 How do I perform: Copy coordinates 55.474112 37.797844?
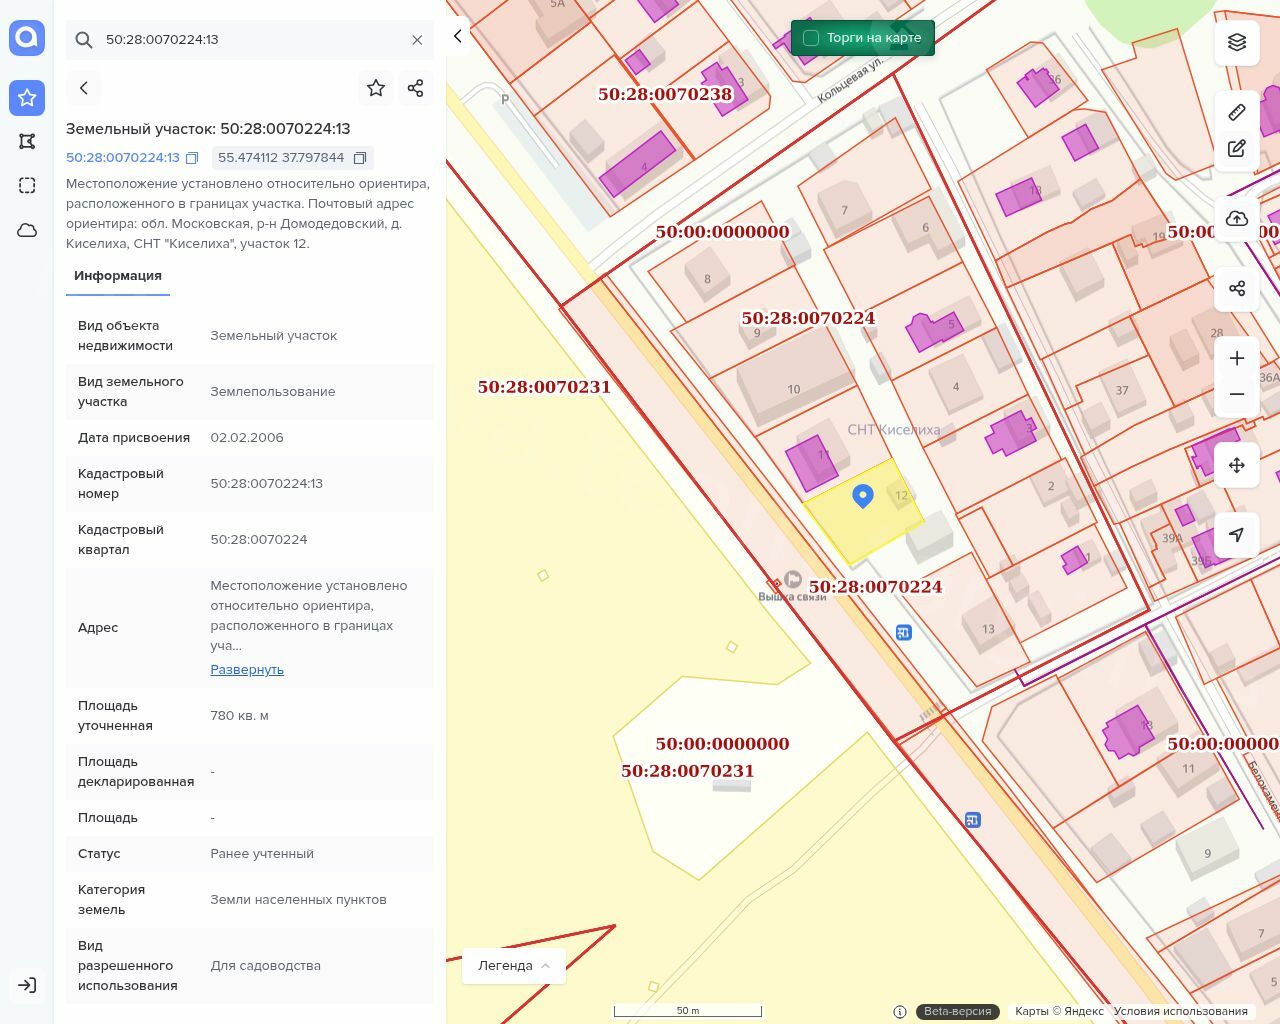click(360, 158)
